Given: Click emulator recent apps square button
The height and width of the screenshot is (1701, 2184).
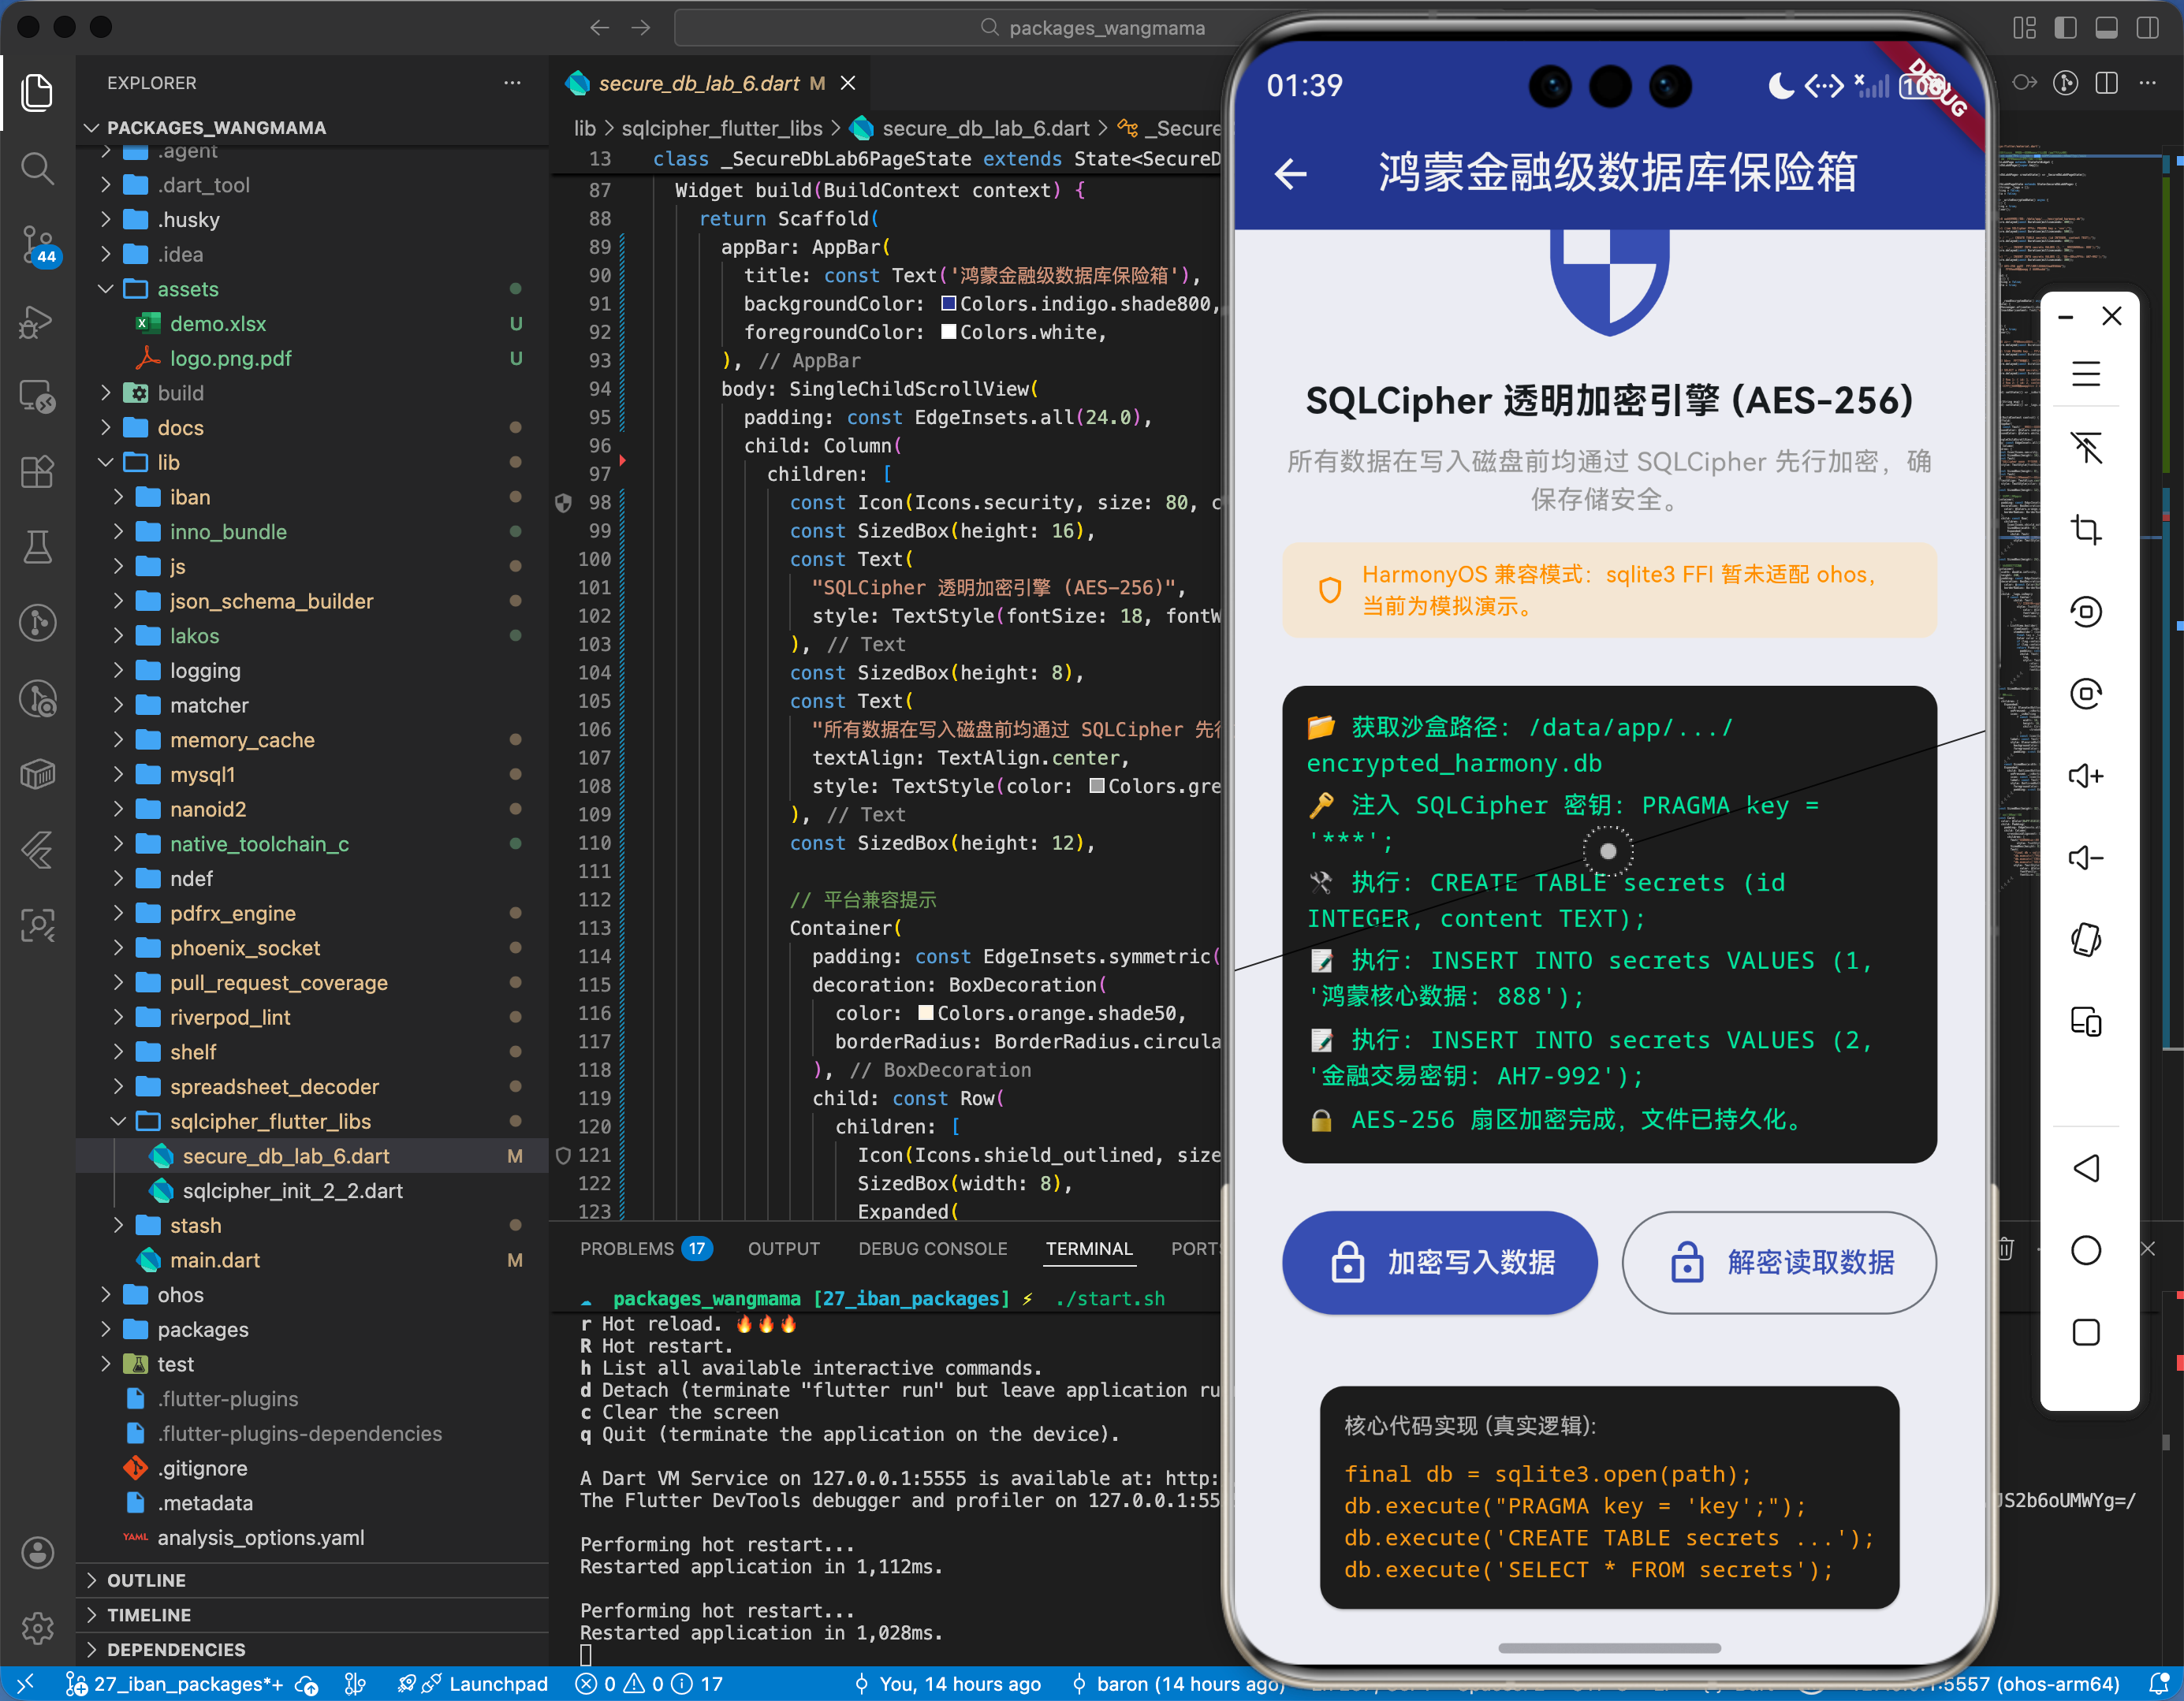Looking at the screenshot, I should pos(2086,1332).
